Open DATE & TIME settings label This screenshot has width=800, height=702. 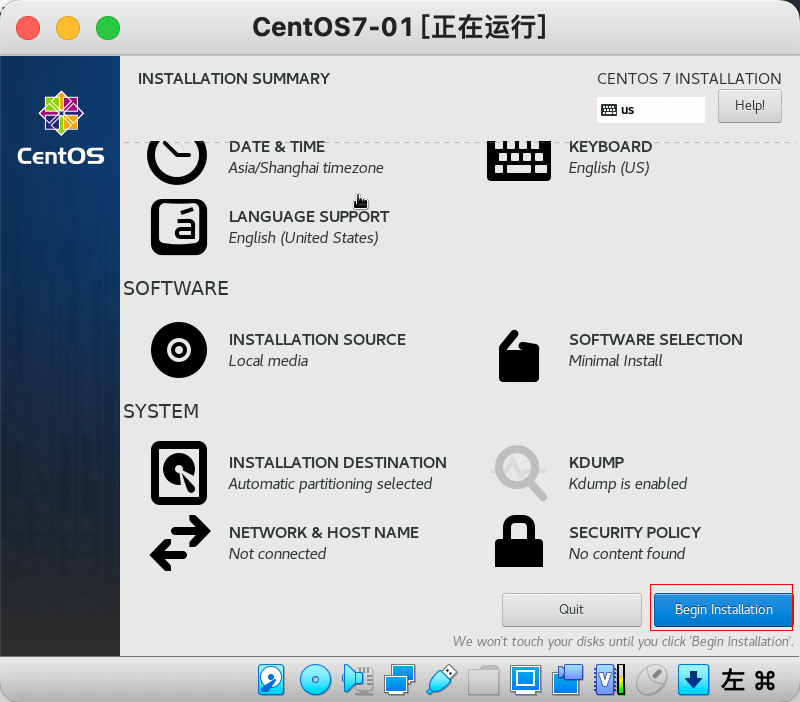[277, 146]
